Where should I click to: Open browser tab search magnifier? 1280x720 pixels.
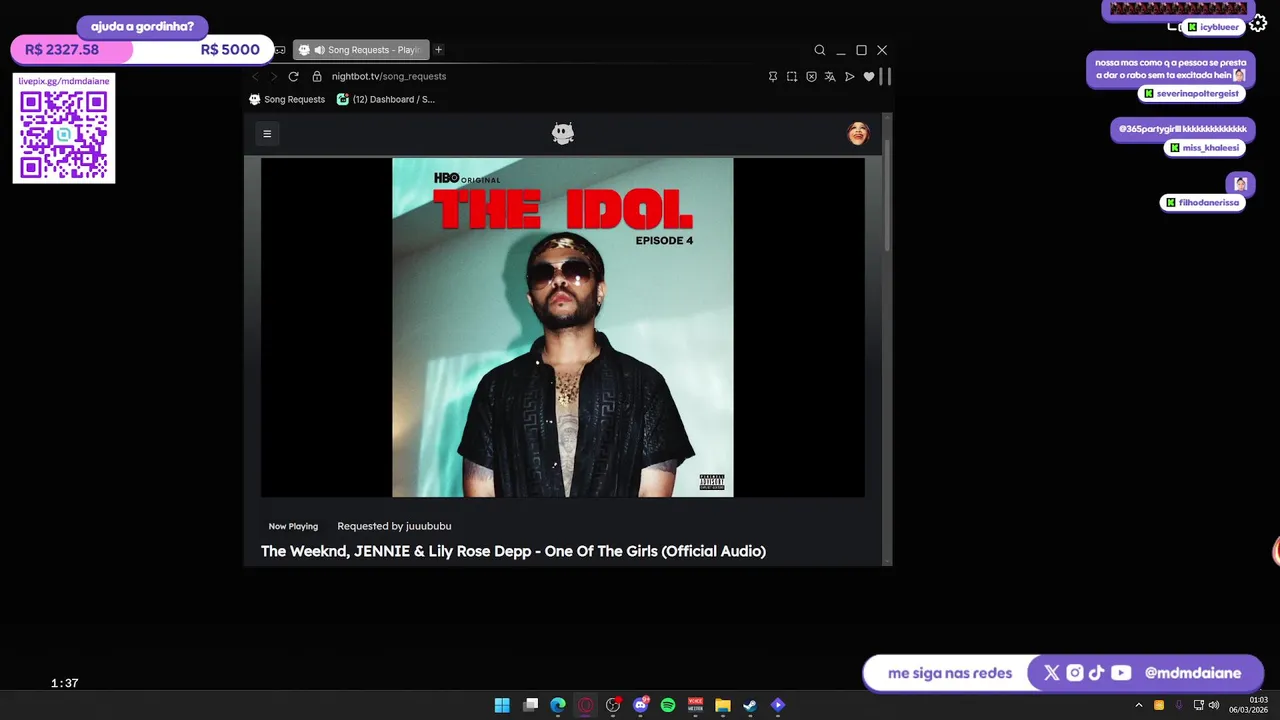point(820,50)
